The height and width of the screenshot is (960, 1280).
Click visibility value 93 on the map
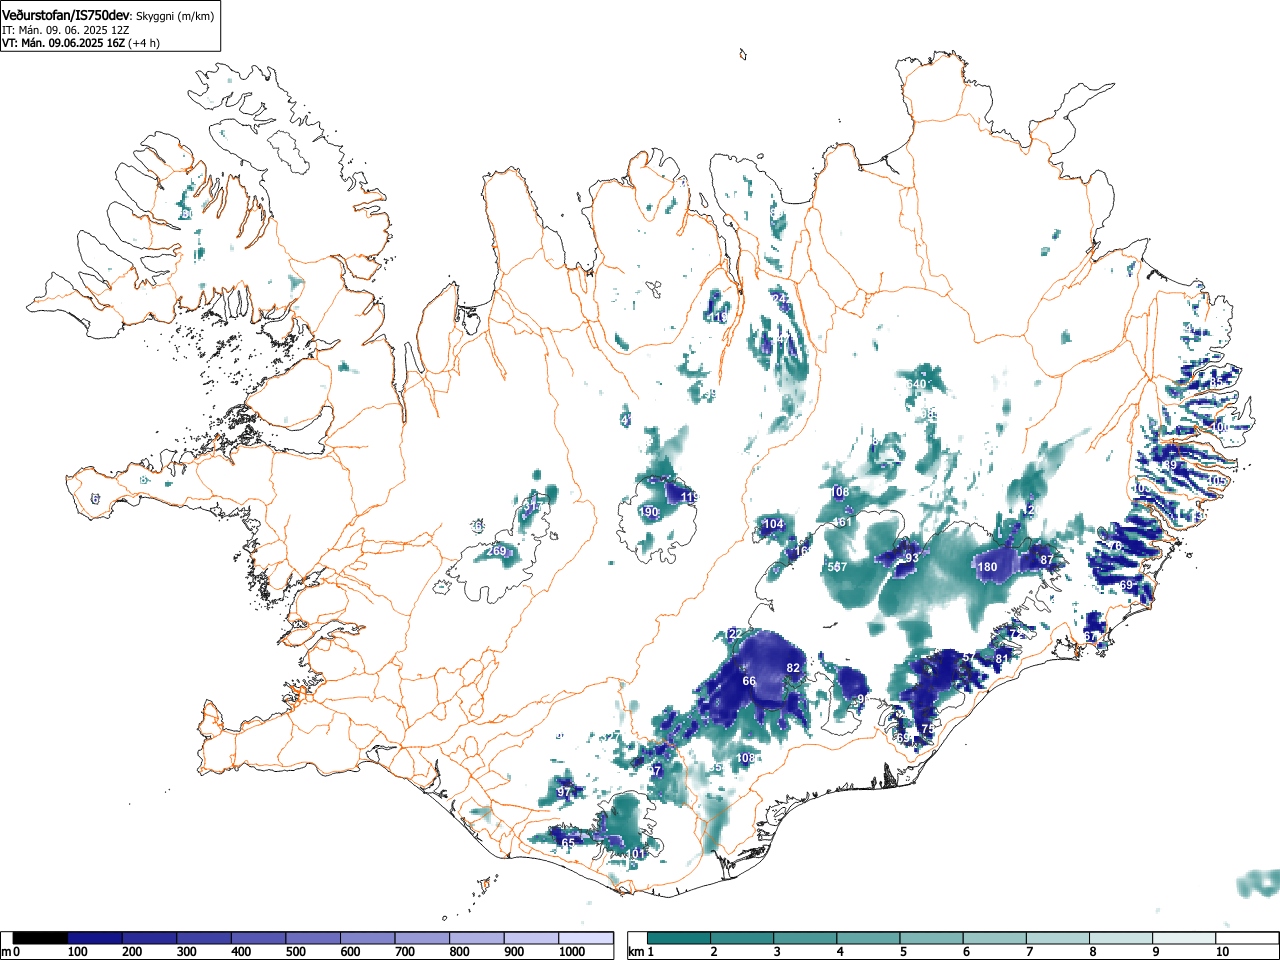[x=911, y=558]
